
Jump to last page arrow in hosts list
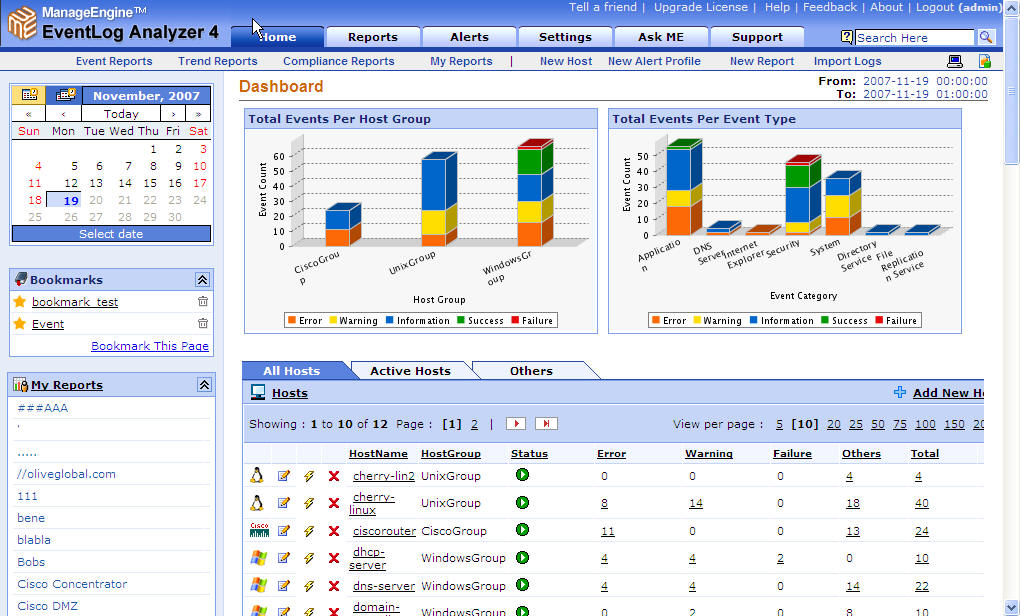pyautogui.click(x=546, y=423)
